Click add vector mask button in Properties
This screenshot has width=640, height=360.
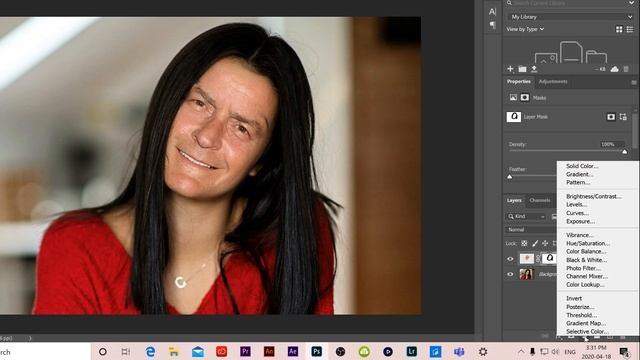pos(623,117)
